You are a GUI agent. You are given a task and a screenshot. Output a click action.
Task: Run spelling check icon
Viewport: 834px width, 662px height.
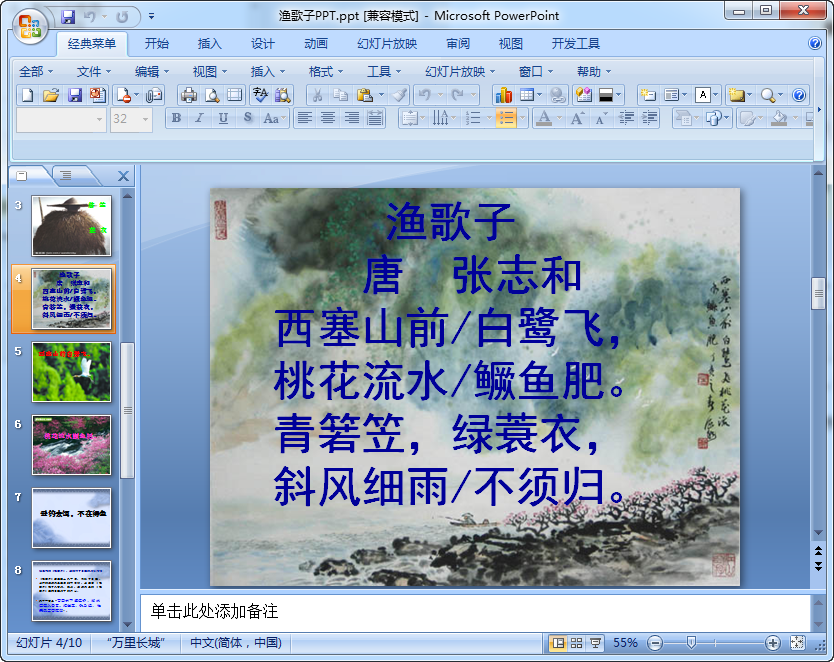click(260, 95)
